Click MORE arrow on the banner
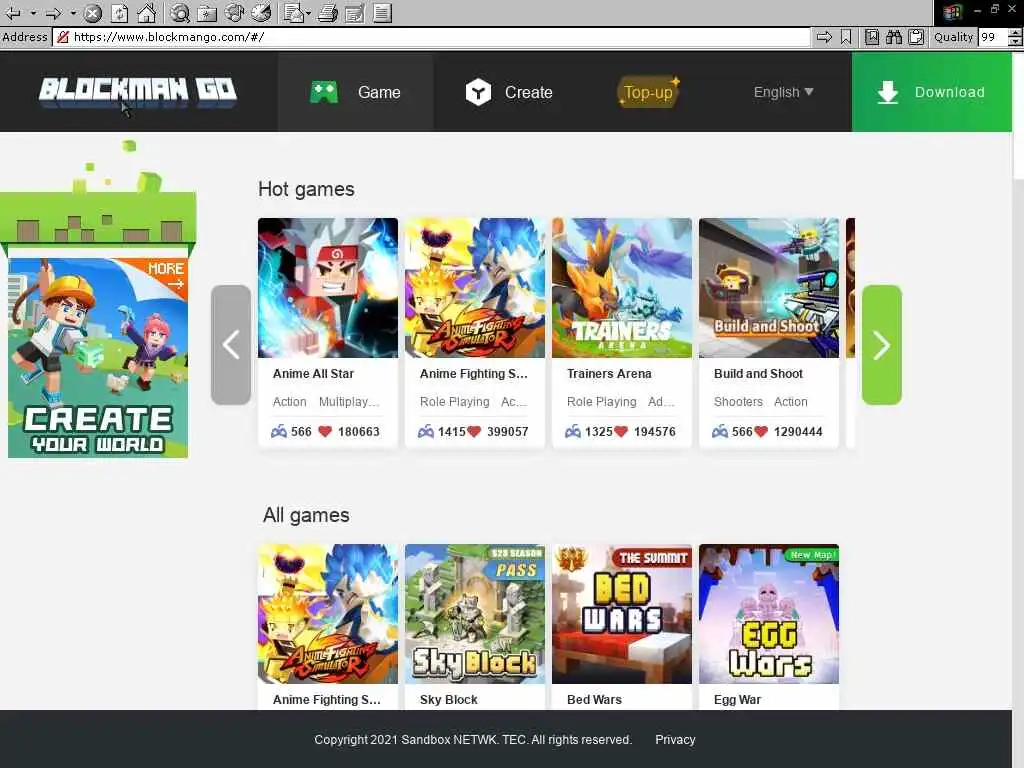Viewport: 1024px width, 768px height. coord(166,275)
